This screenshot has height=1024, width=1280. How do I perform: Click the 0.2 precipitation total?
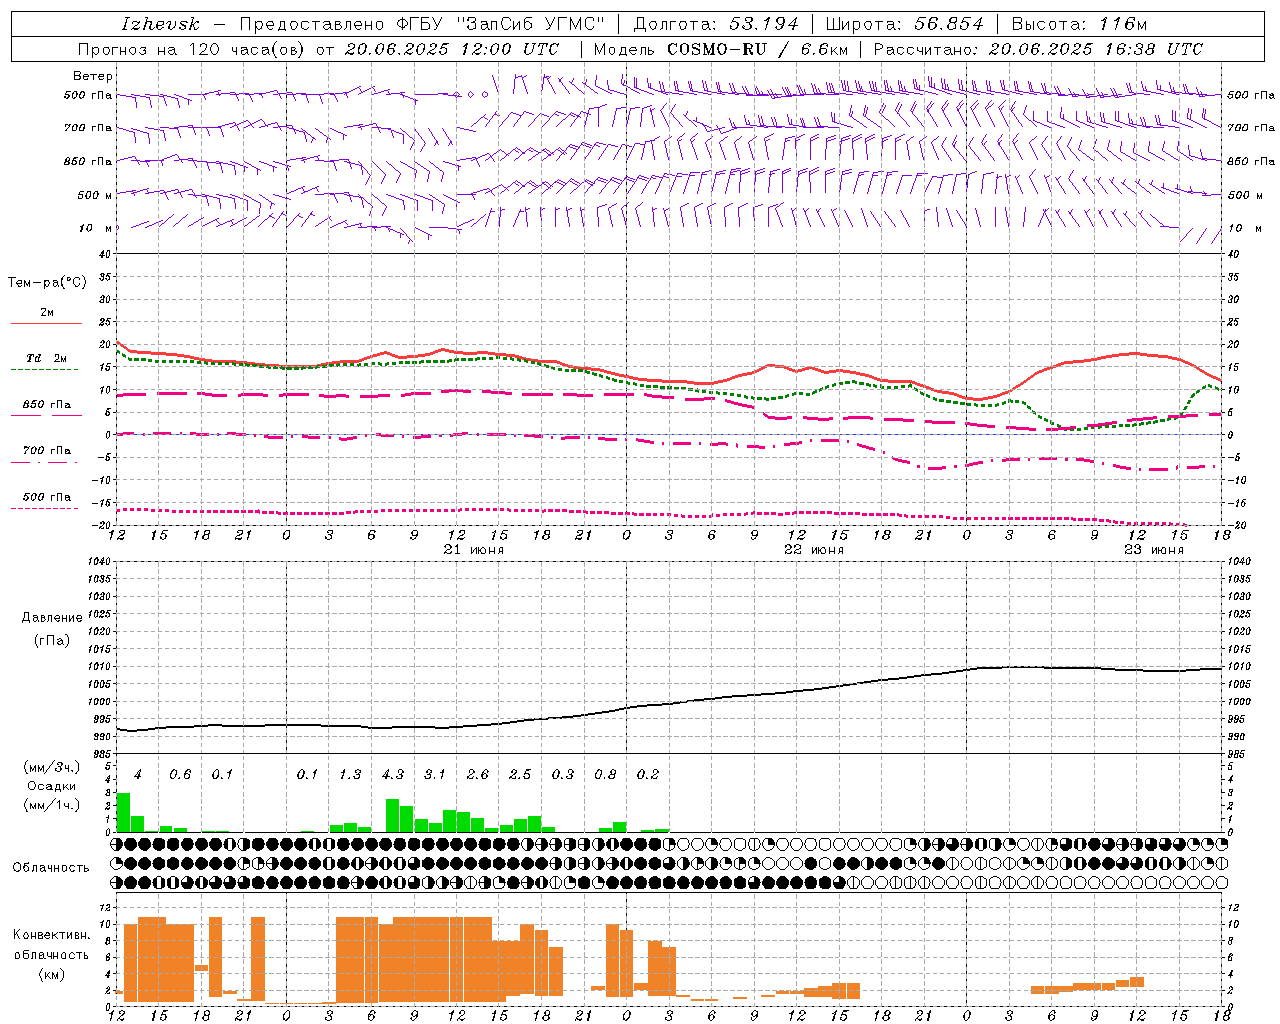coord(648,774)
